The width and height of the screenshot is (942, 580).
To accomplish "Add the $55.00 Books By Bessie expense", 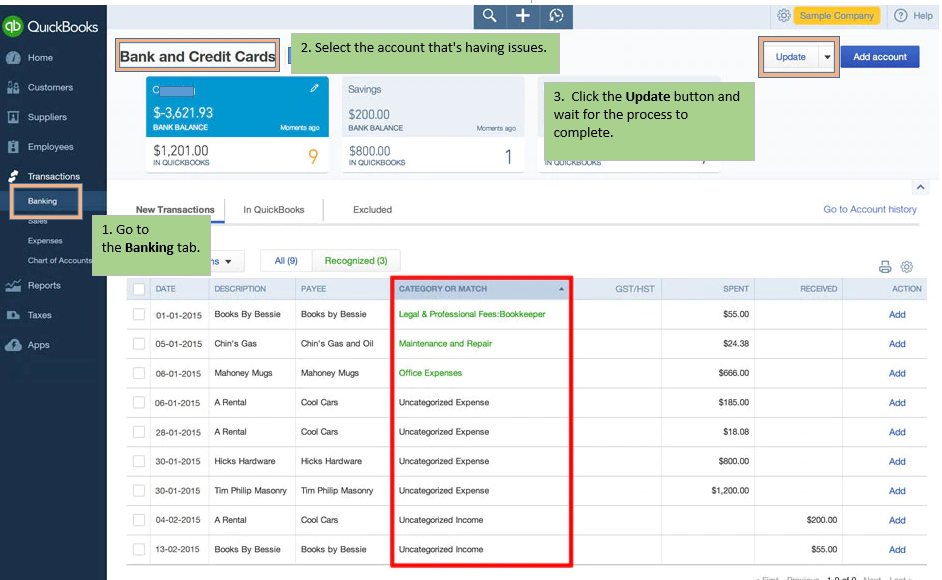I will (897, 314).
